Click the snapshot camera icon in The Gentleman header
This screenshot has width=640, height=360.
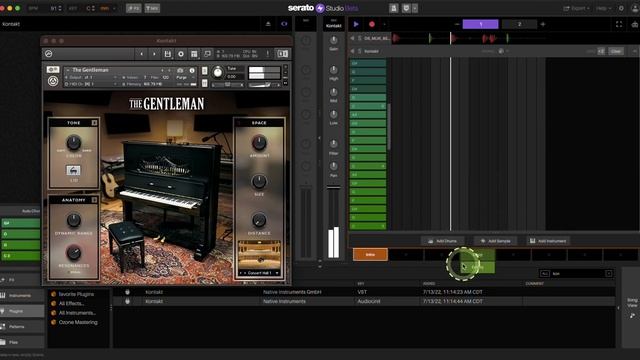180,71
